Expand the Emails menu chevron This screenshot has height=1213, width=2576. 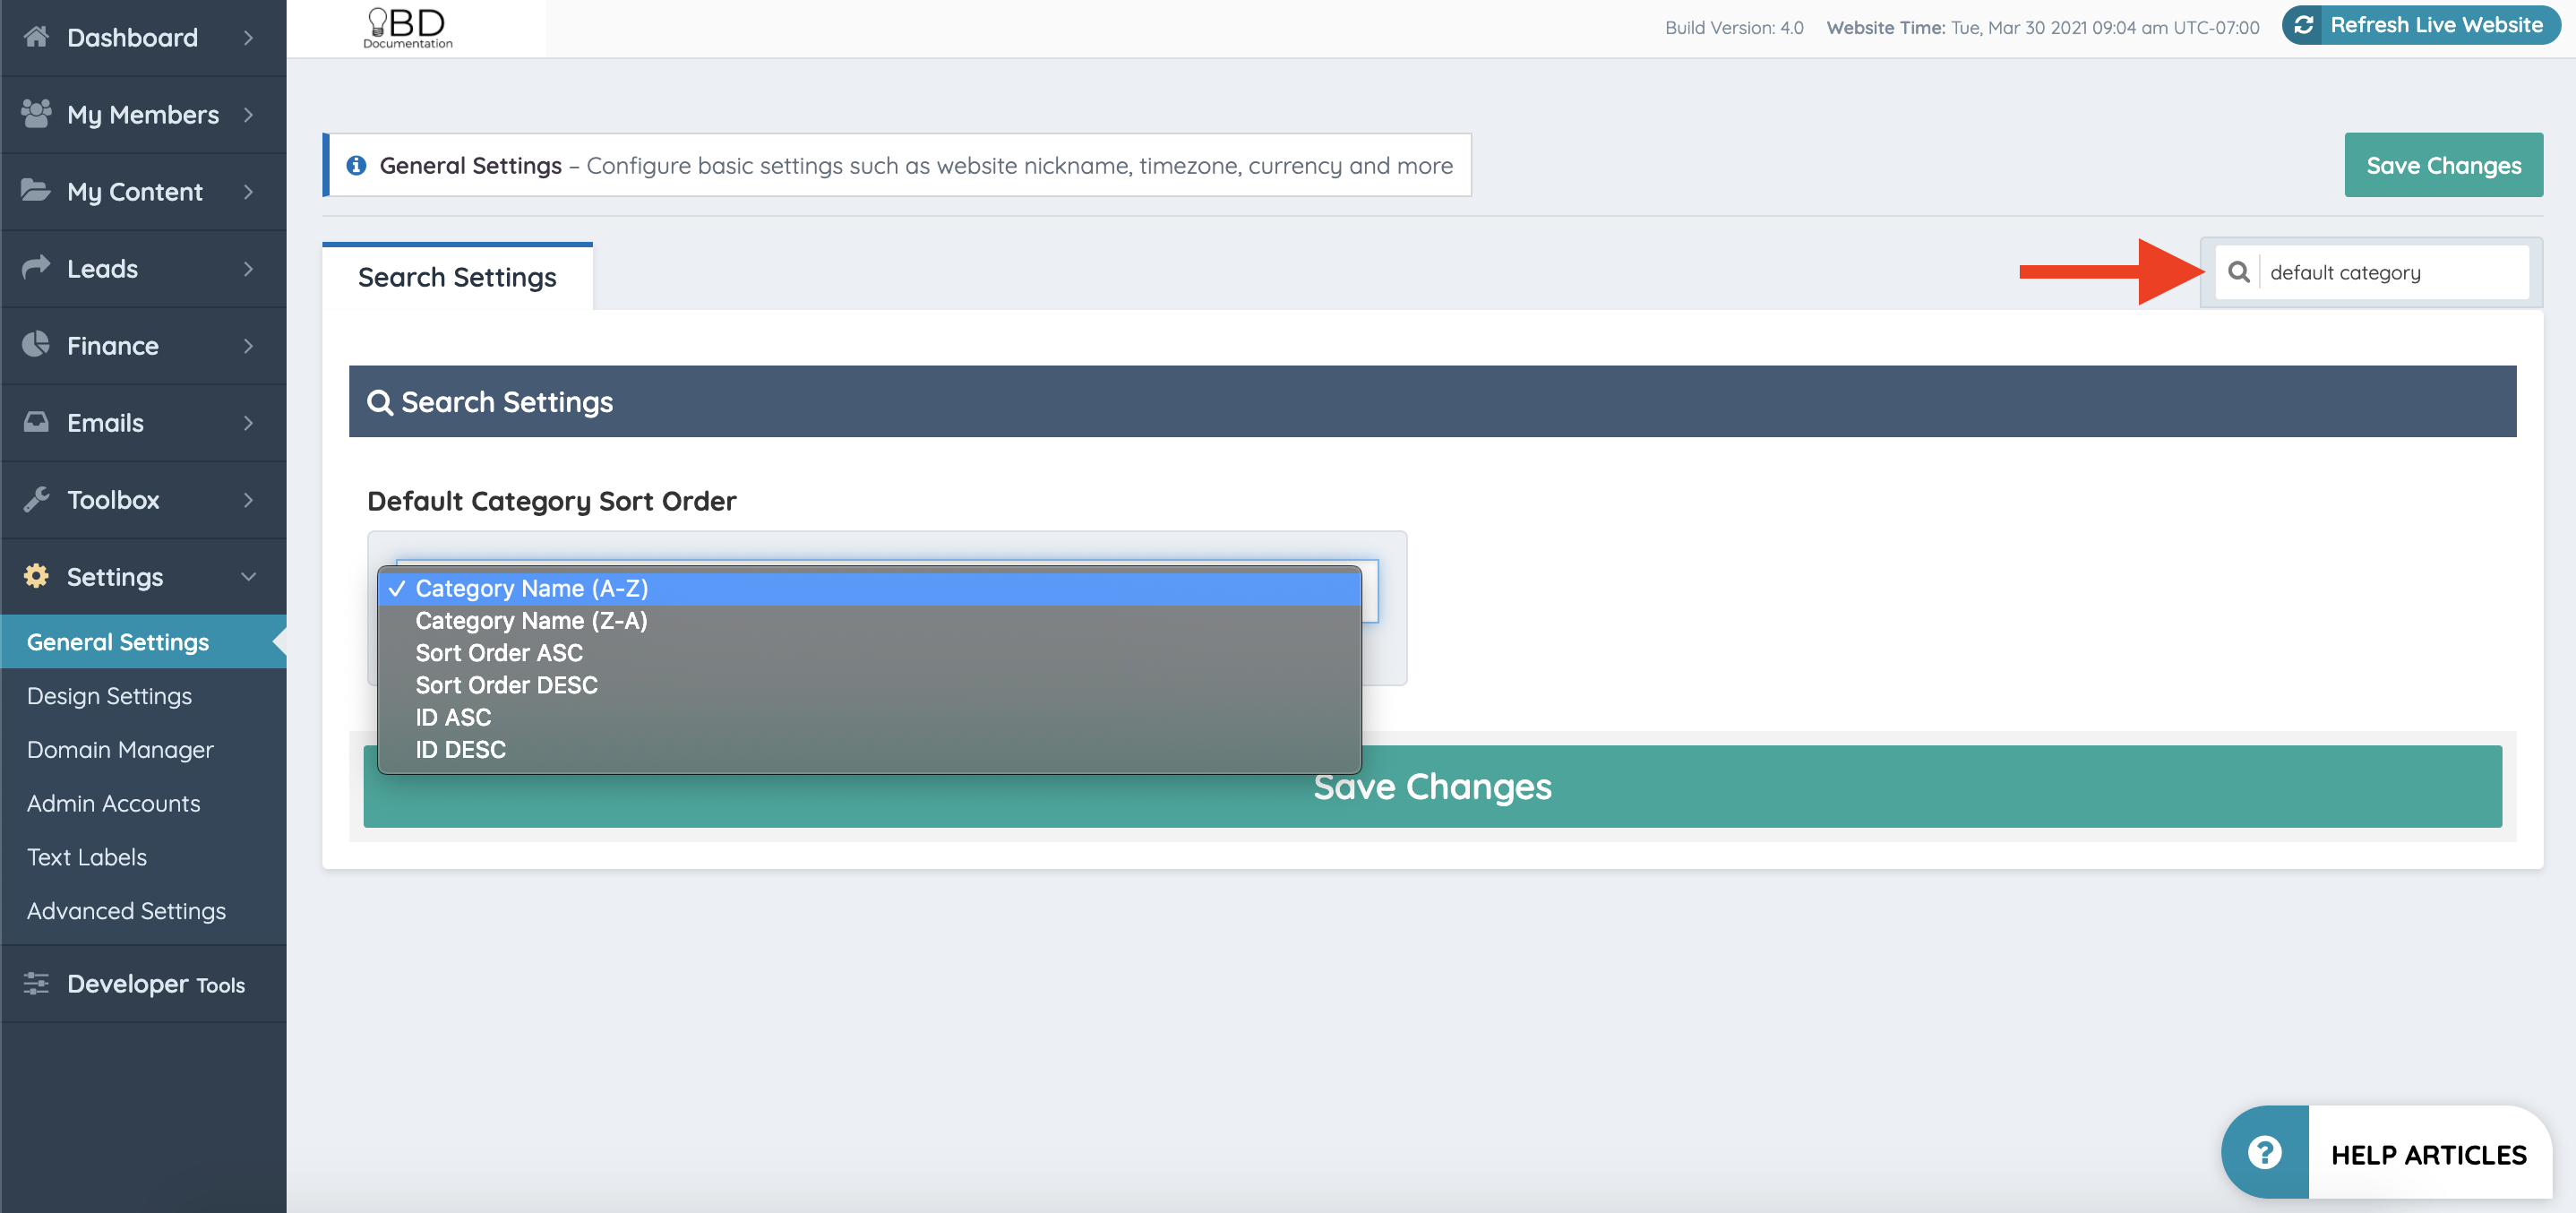(248, 422)
